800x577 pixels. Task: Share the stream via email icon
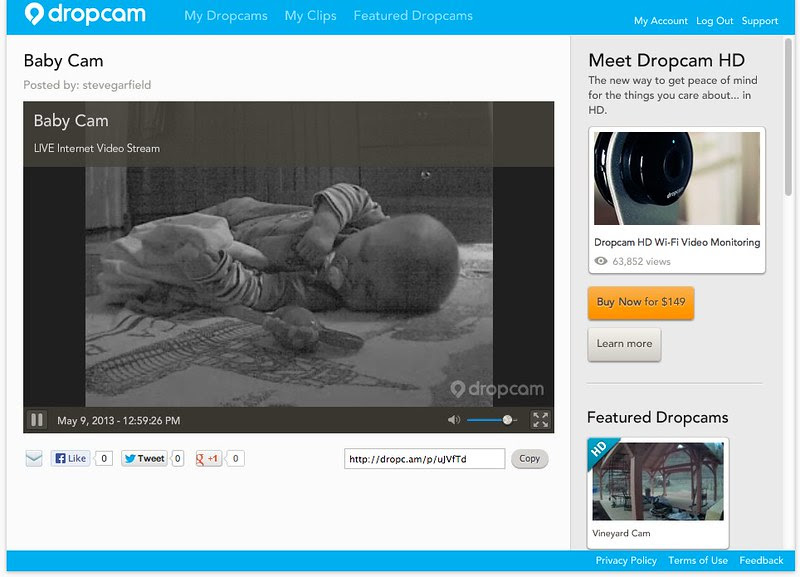tap(34, 459)
